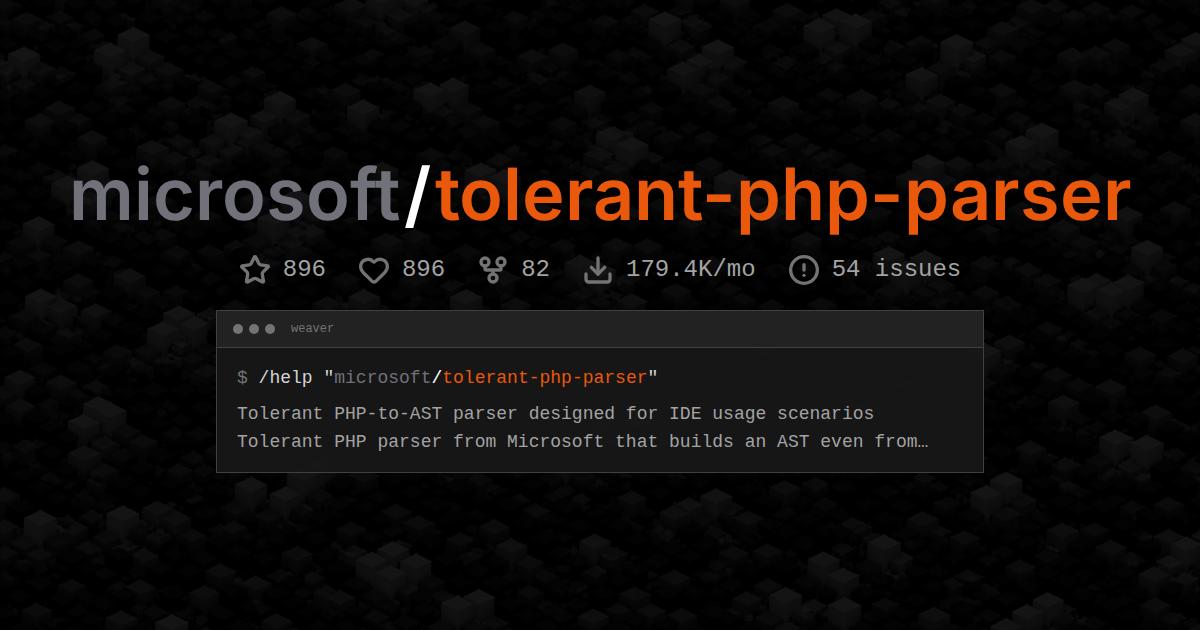Click the third titlebar dot of the terminal

click(270, 327)
